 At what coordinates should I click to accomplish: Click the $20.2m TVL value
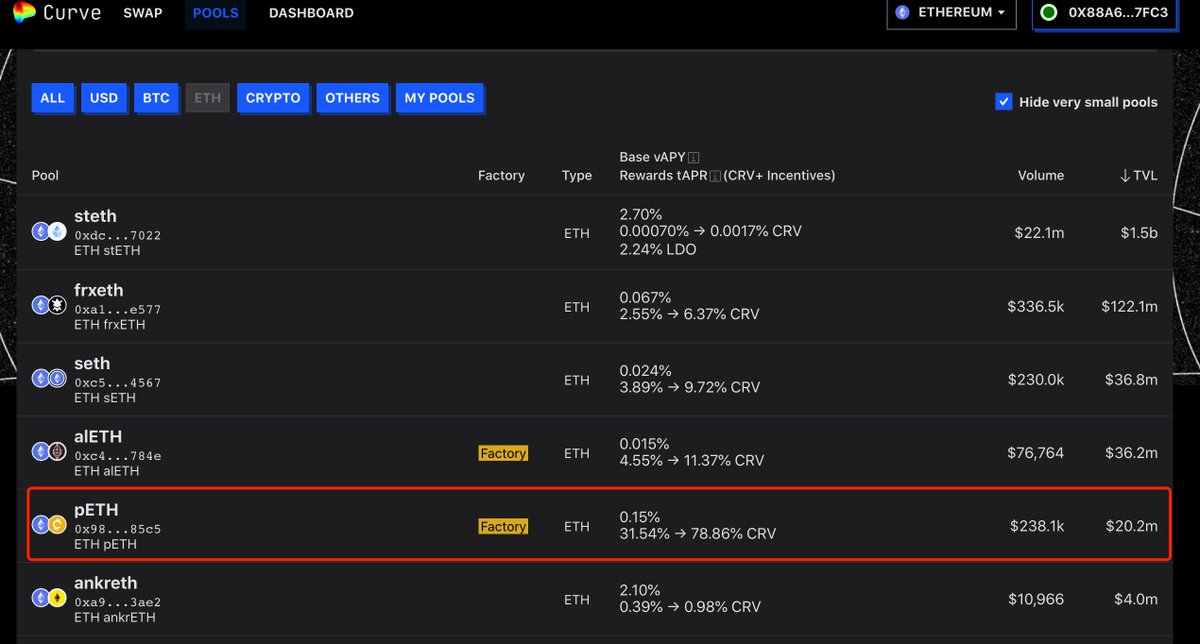(x=1132, y=526)
